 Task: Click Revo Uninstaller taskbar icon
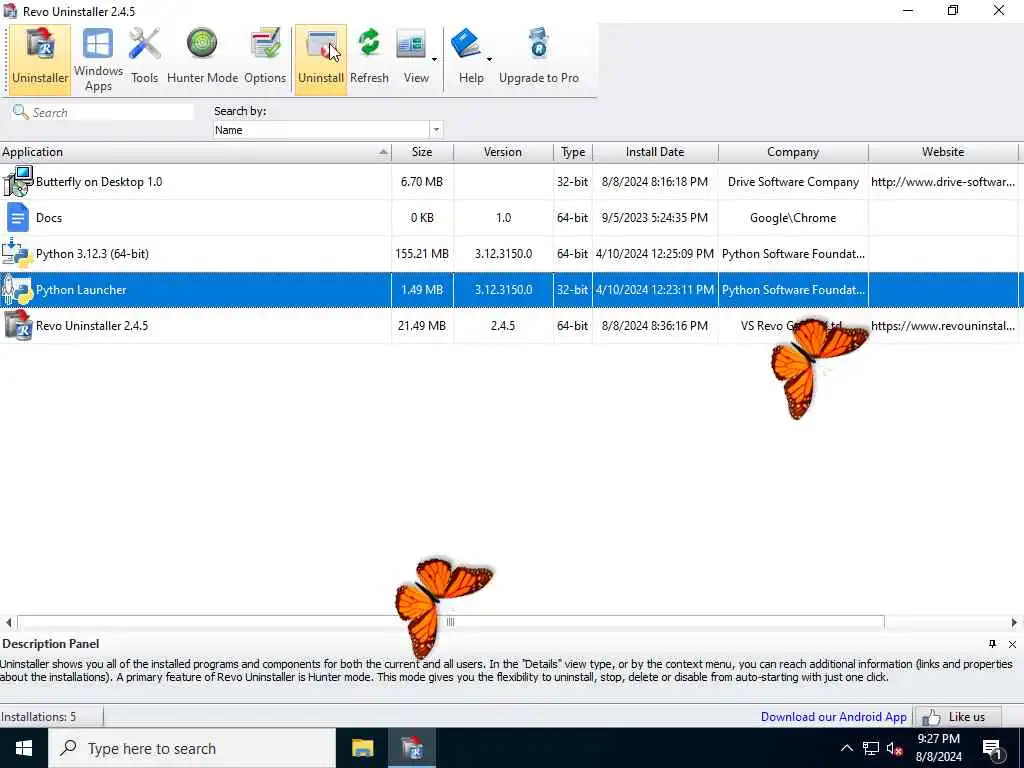pyautogui.click(x=412, y=748)
